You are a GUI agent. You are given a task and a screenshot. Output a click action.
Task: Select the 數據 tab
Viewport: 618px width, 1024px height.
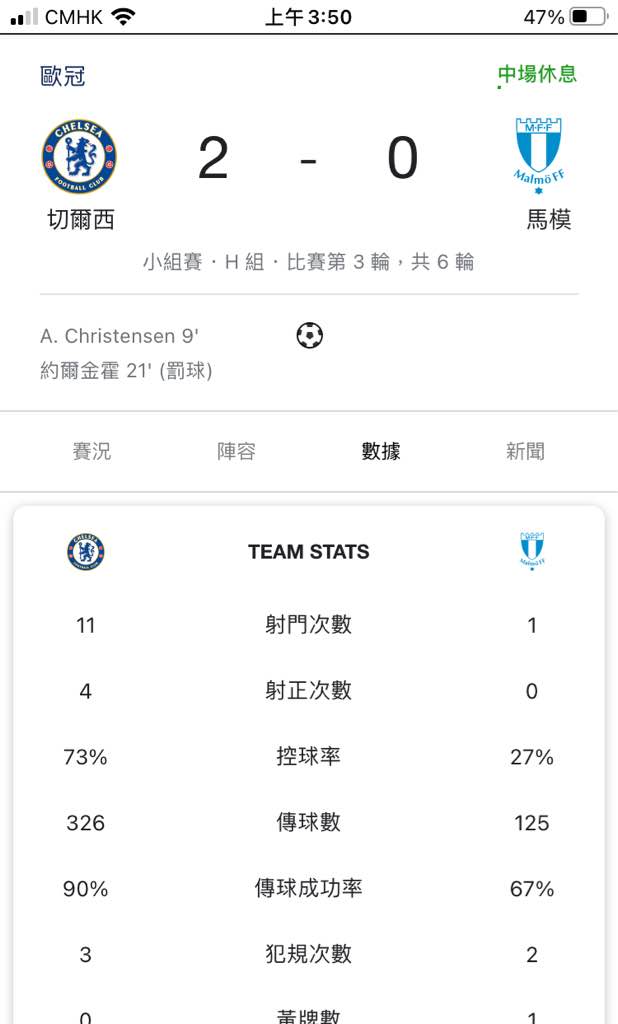381,451
